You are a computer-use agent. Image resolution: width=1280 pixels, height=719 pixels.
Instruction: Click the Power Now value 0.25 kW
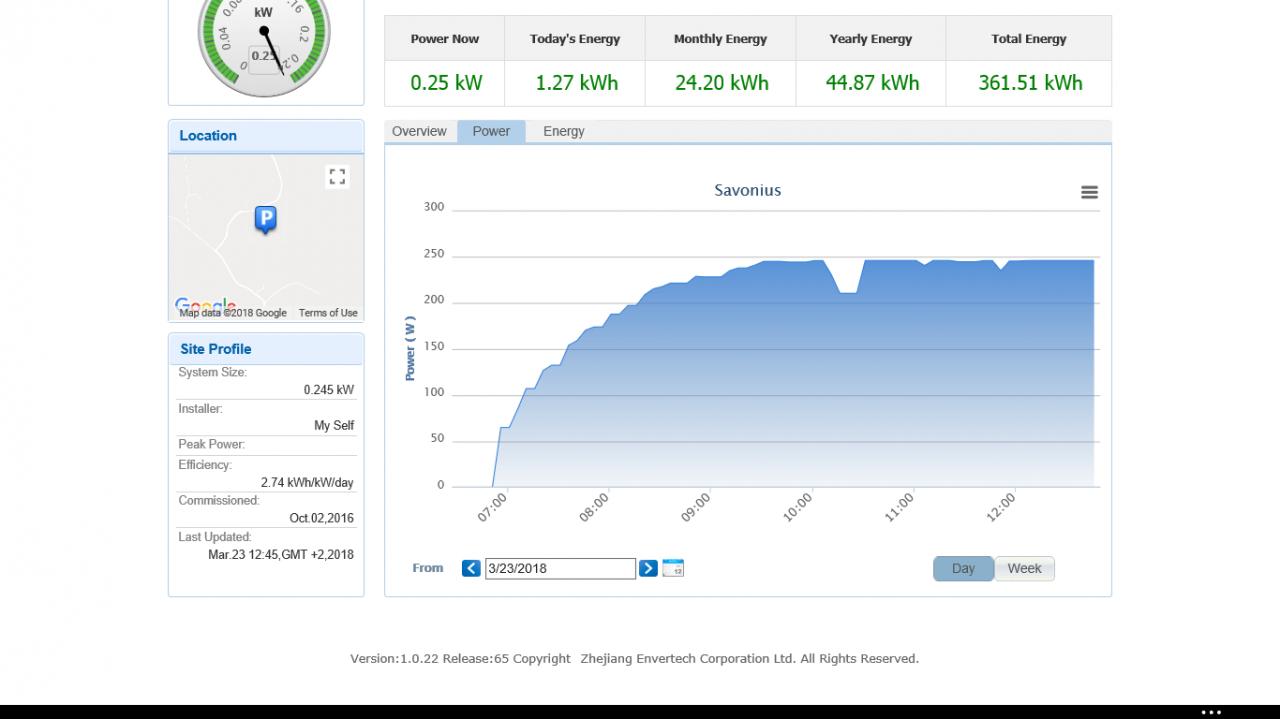tap(446, 83)
